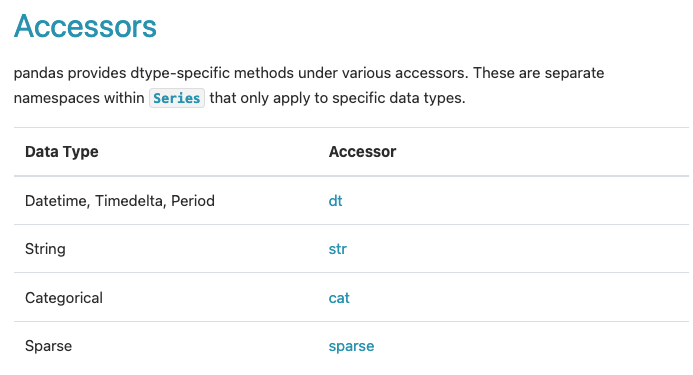The width and height of the screenshot is (693, 375).
Task: Click 'specific data types.' ending the paragraph
Action: click(399, 98)
